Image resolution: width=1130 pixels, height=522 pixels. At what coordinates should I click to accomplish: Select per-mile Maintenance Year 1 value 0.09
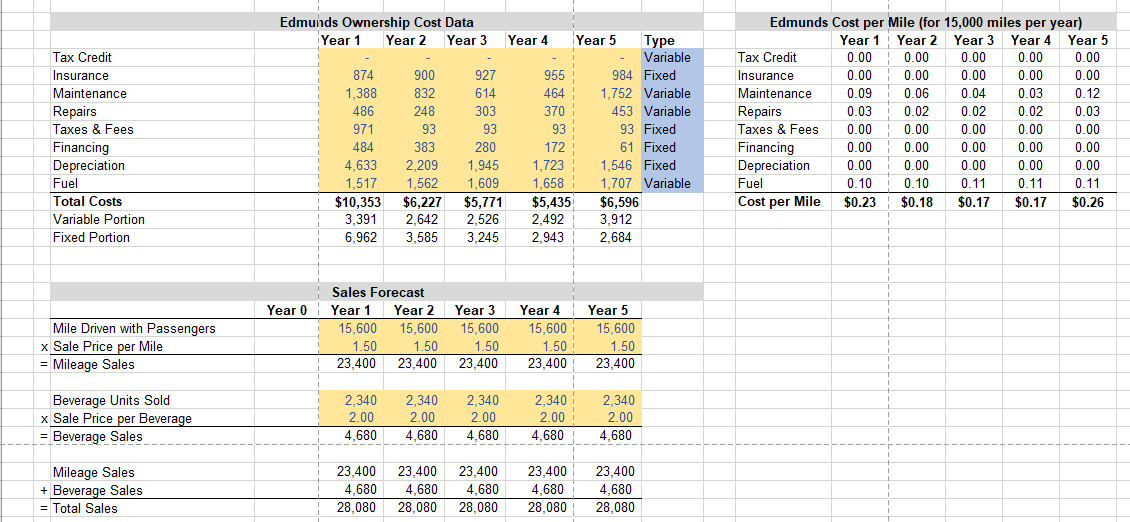pos(860,94)
